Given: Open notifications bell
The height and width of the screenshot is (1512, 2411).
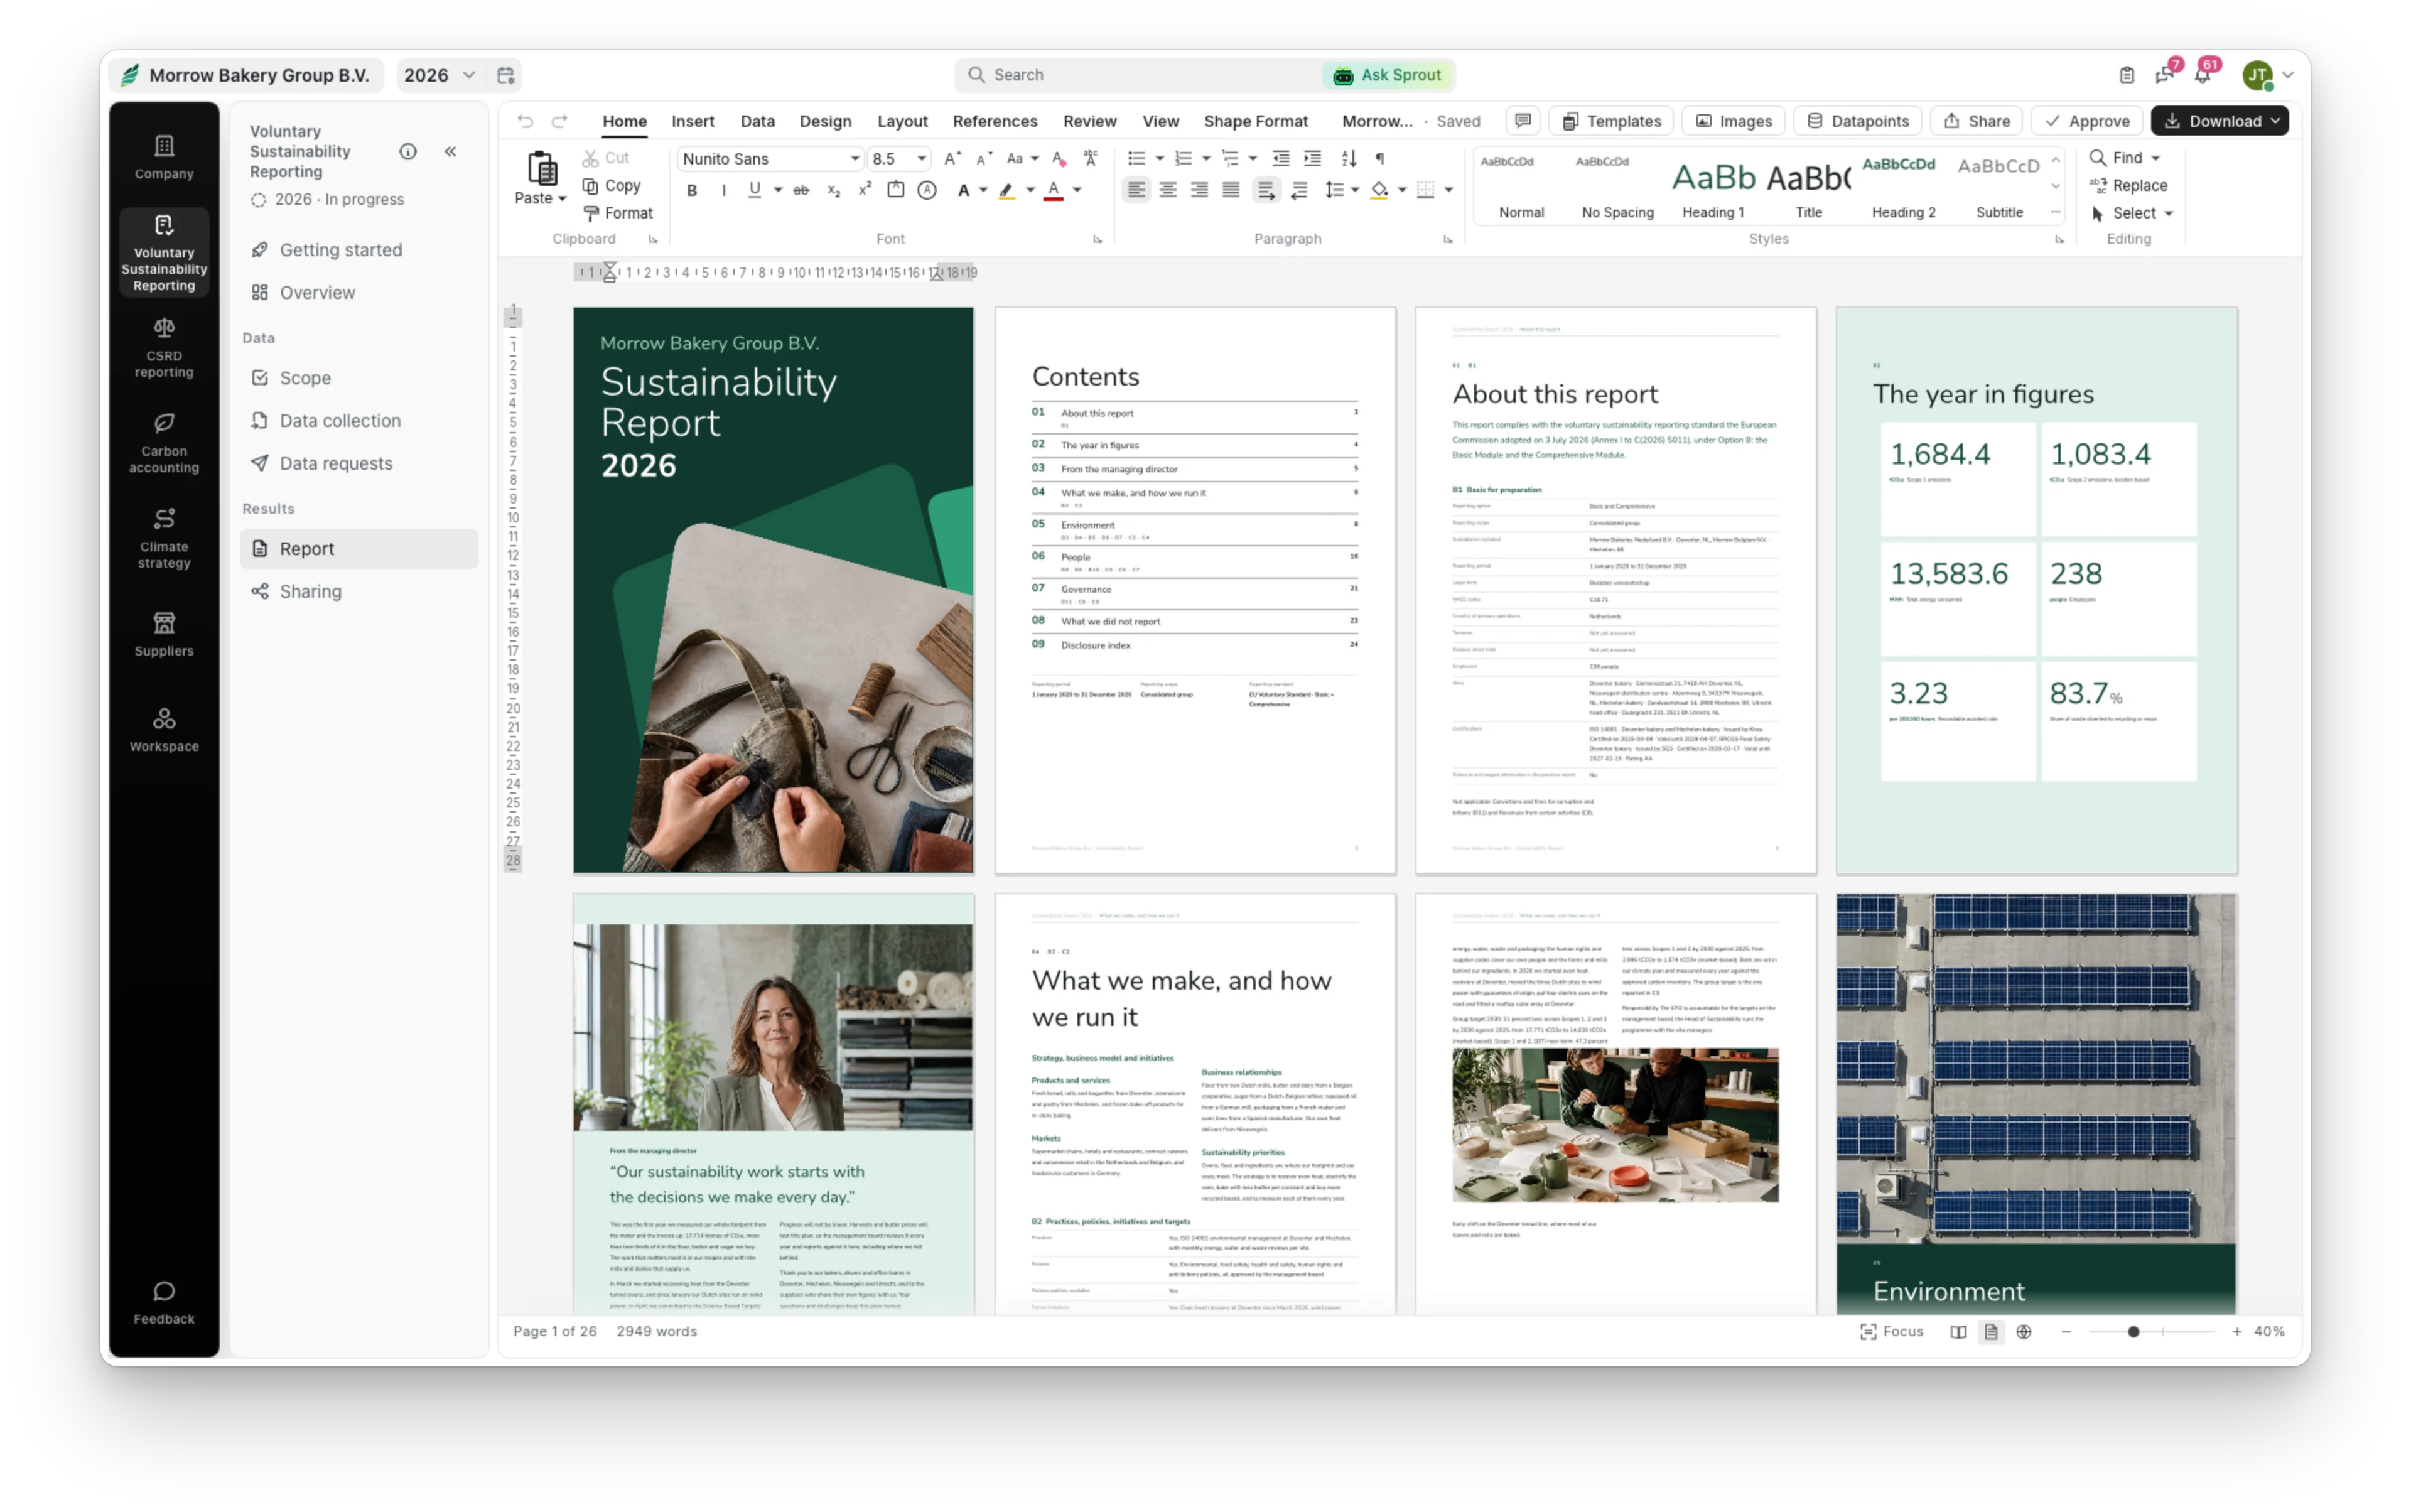Looking at the screenshot, I should tap(2201, 75).
